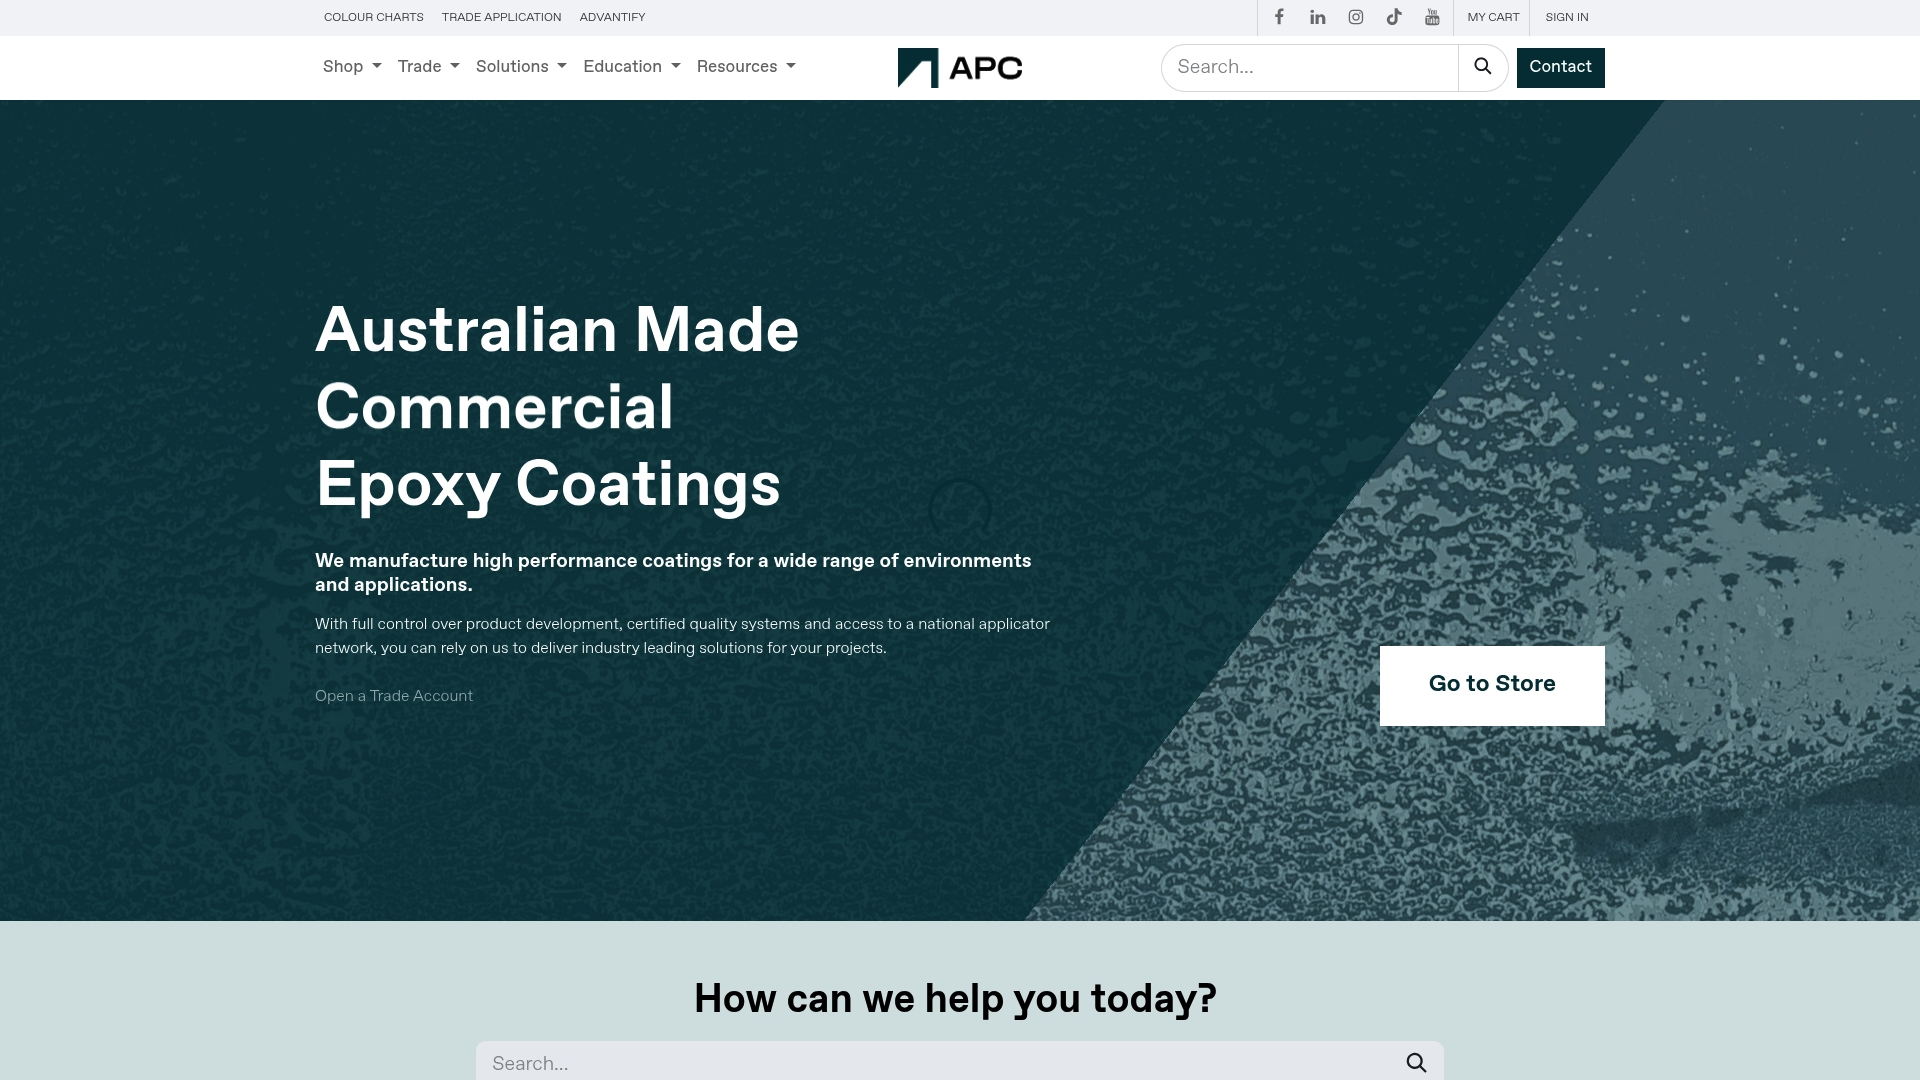Screen dimensions: 1920x1080
Task: Select the ADVANTIFY menu item
Action: click(612, 17)
